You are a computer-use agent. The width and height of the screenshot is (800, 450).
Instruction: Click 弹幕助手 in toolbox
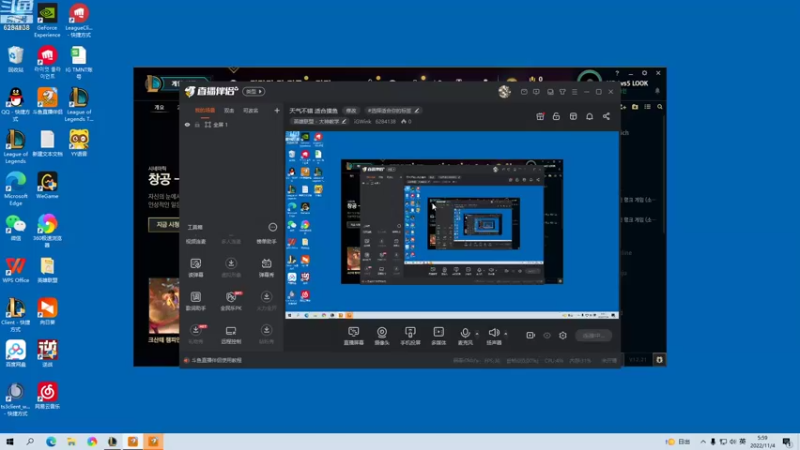pyautogui.click(x=266, y=241)
